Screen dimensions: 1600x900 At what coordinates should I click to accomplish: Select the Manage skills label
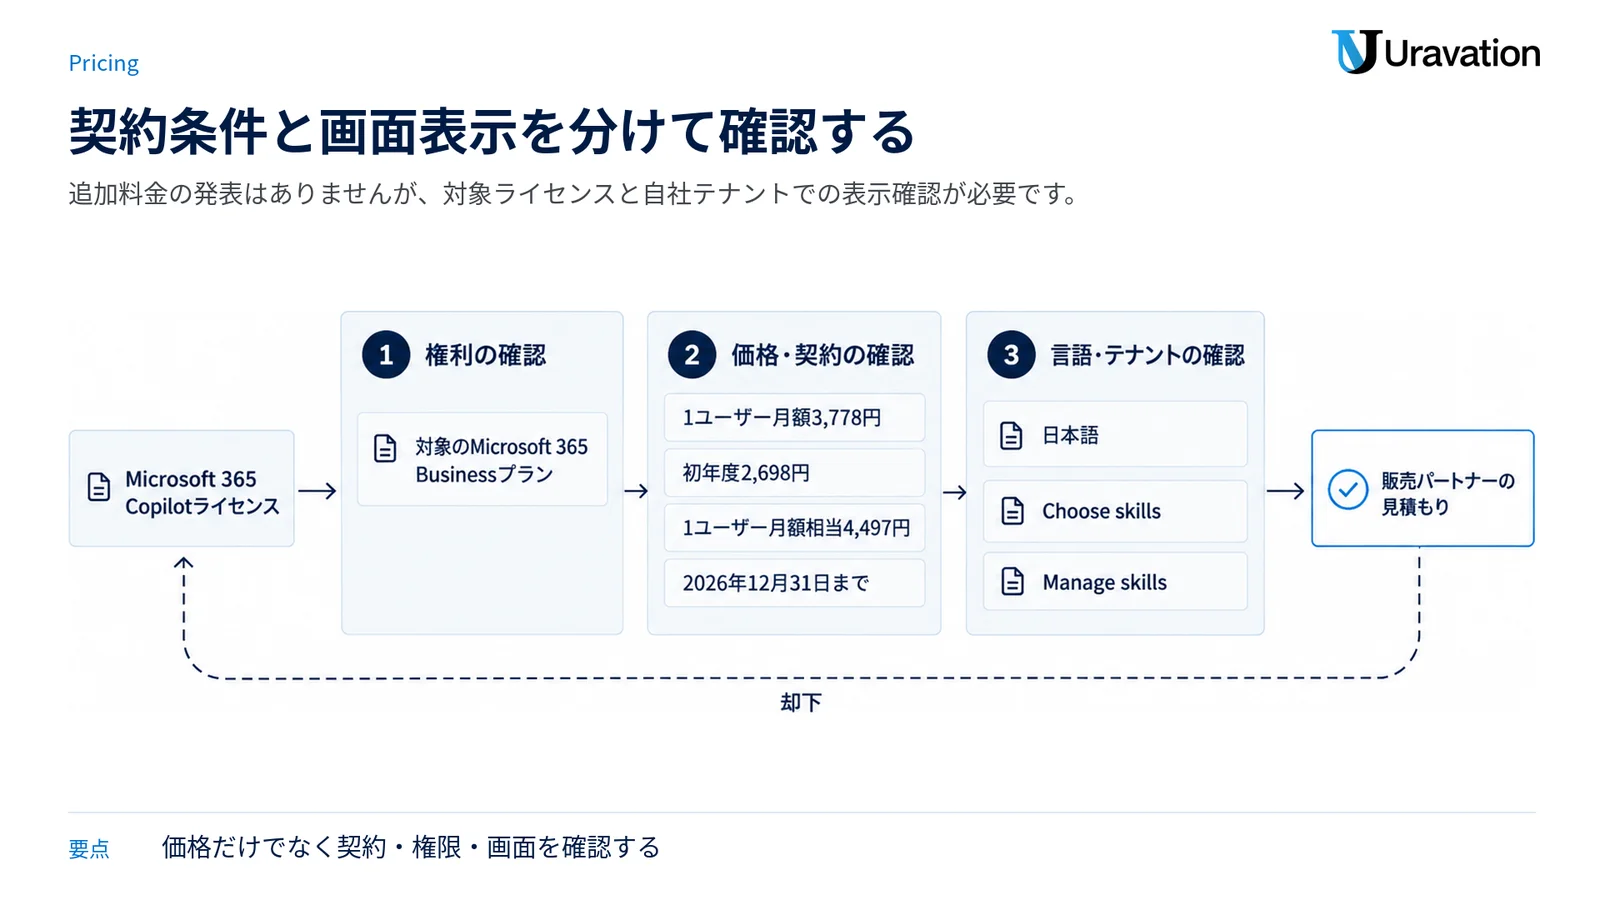pos(1104,582)
